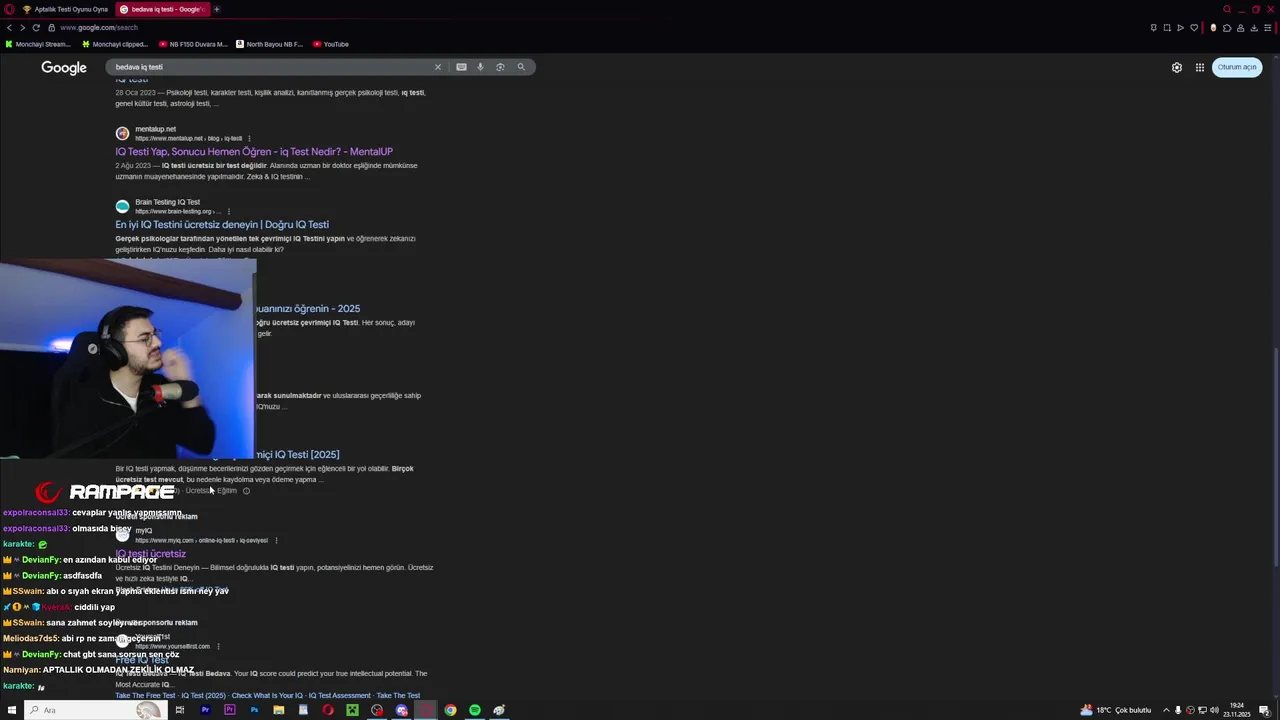
Task: Open the Take The Free Test sitelink
Action: (x=145, y=696)
